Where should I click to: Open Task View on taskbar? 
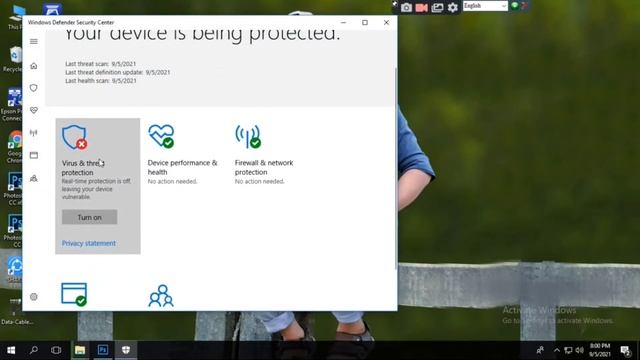click(x=56, y=350)
